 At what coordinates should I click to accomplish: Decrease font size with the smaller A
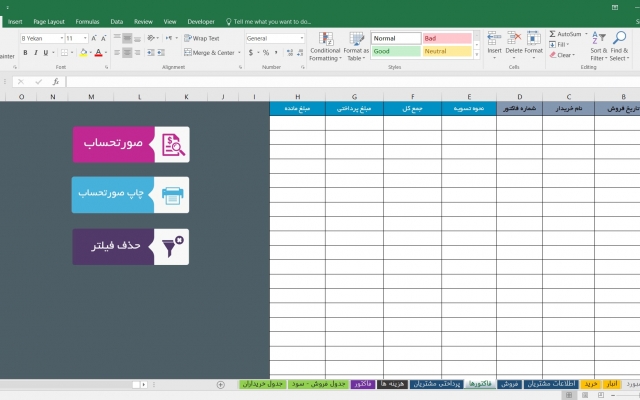[104, 38]
